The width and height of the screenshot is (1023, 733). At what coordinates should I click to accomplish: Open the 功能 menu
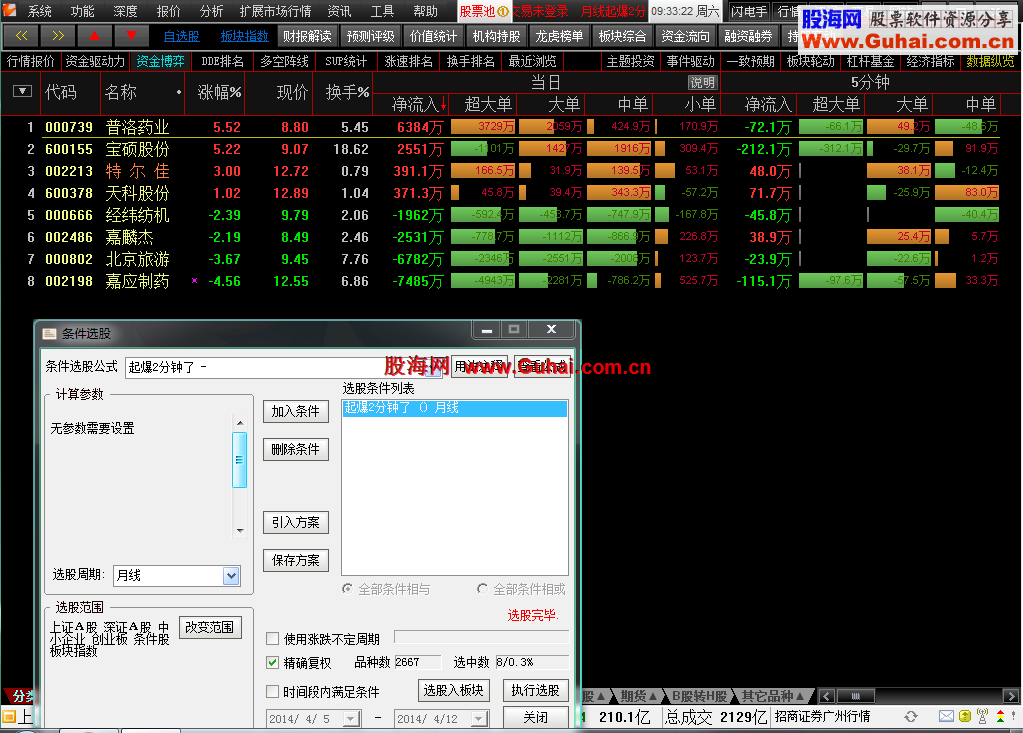point(82,11)
